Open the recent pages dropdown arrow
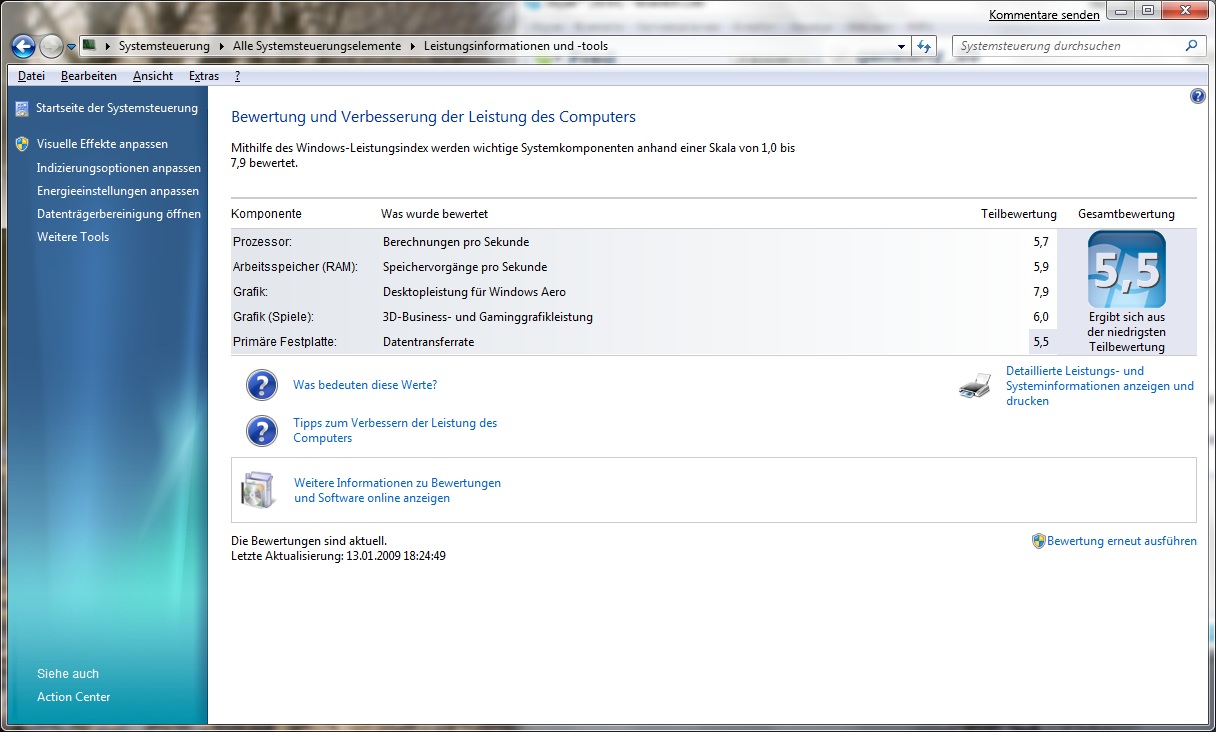Viewport: 1216px width, 732px height. point(71,47)
